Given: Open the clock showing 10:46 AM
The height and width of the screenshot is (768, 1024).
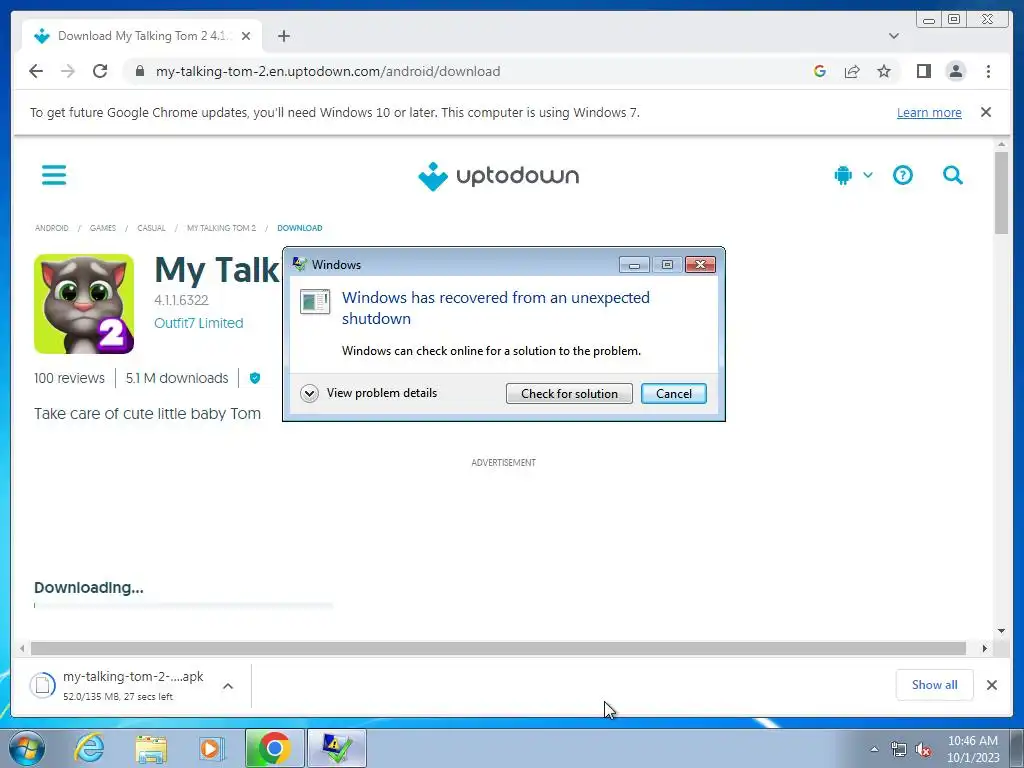Looking at the screenshot, I should click(973, 749).
